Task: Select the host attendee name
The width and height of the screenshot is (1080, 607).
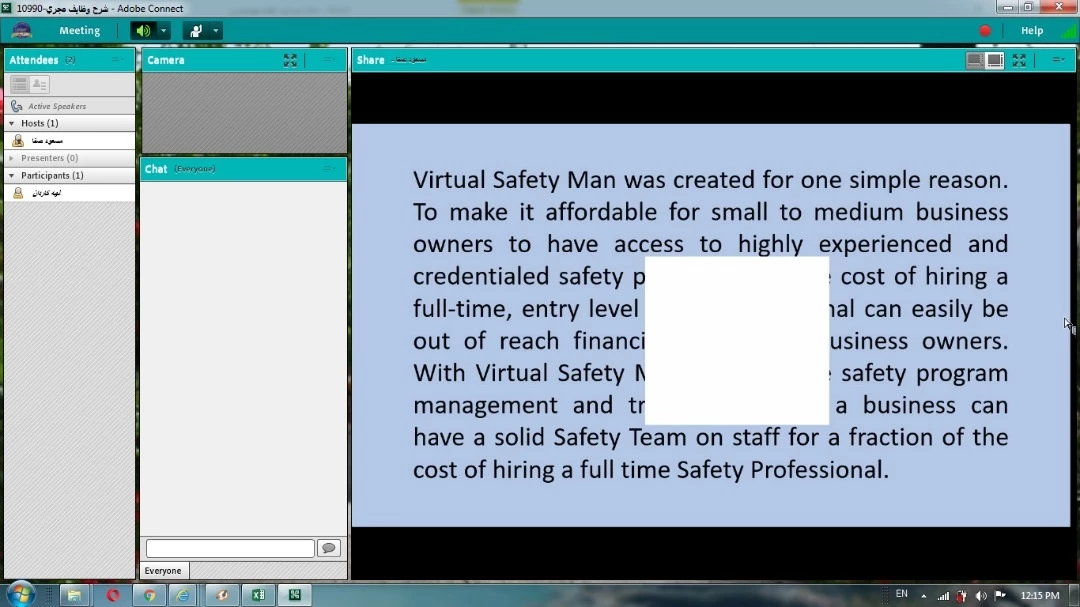Action: pyautogui.click(x=48, y=141)
